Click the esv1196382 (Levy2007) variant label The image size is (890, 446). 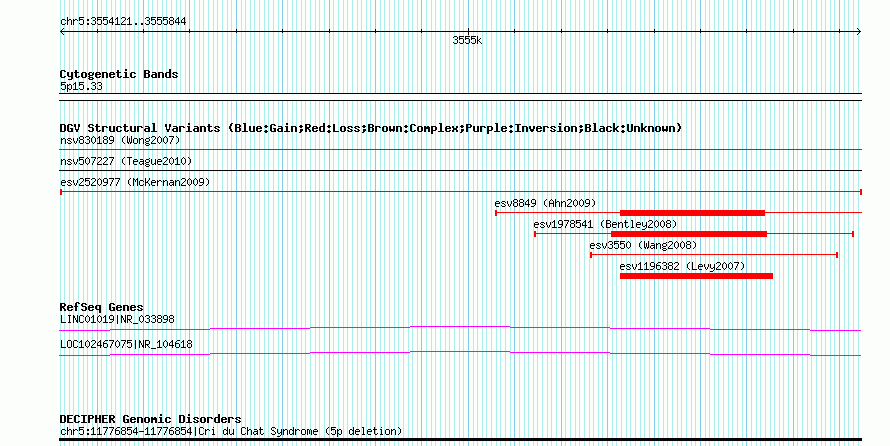coord(682,266)
